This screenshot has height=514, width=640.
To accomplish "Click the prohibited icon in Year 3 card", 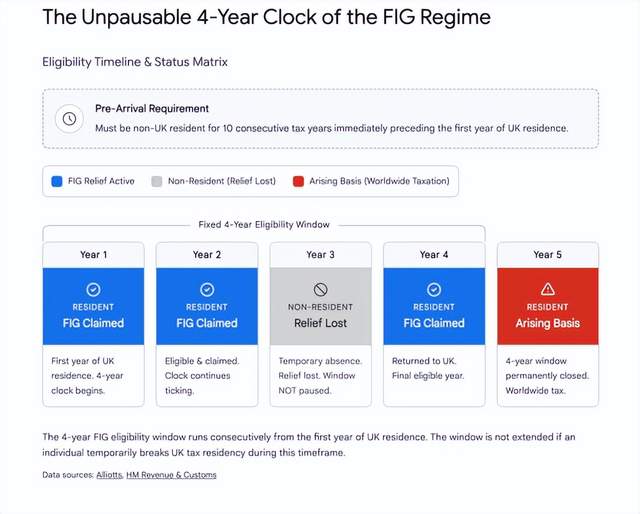I will [320, 288].
